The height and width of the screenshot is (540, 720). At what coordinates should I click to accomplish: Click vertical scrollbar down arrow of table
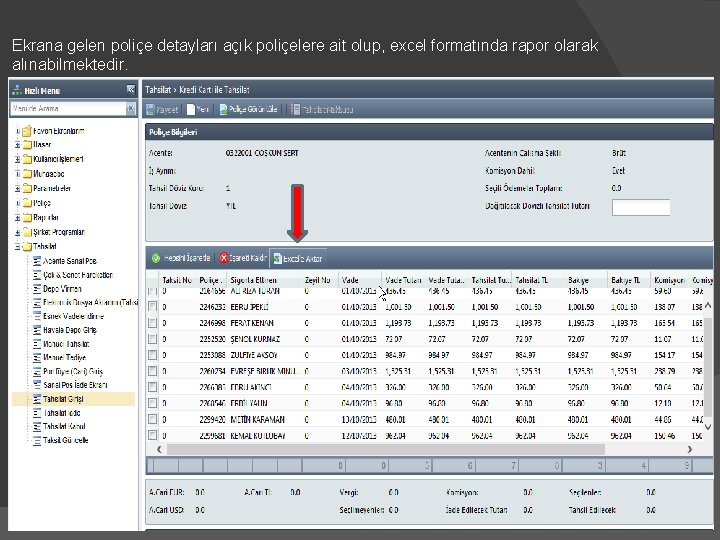(708, 427)
